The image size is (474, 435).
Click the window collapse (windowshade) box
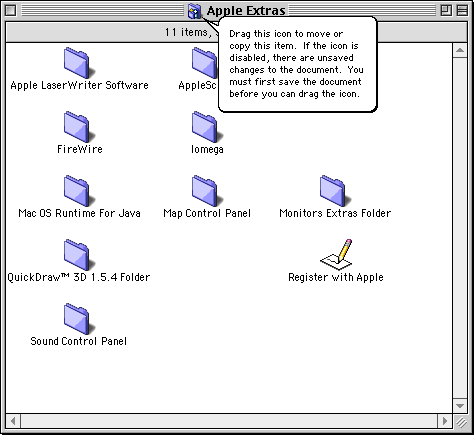462,11
